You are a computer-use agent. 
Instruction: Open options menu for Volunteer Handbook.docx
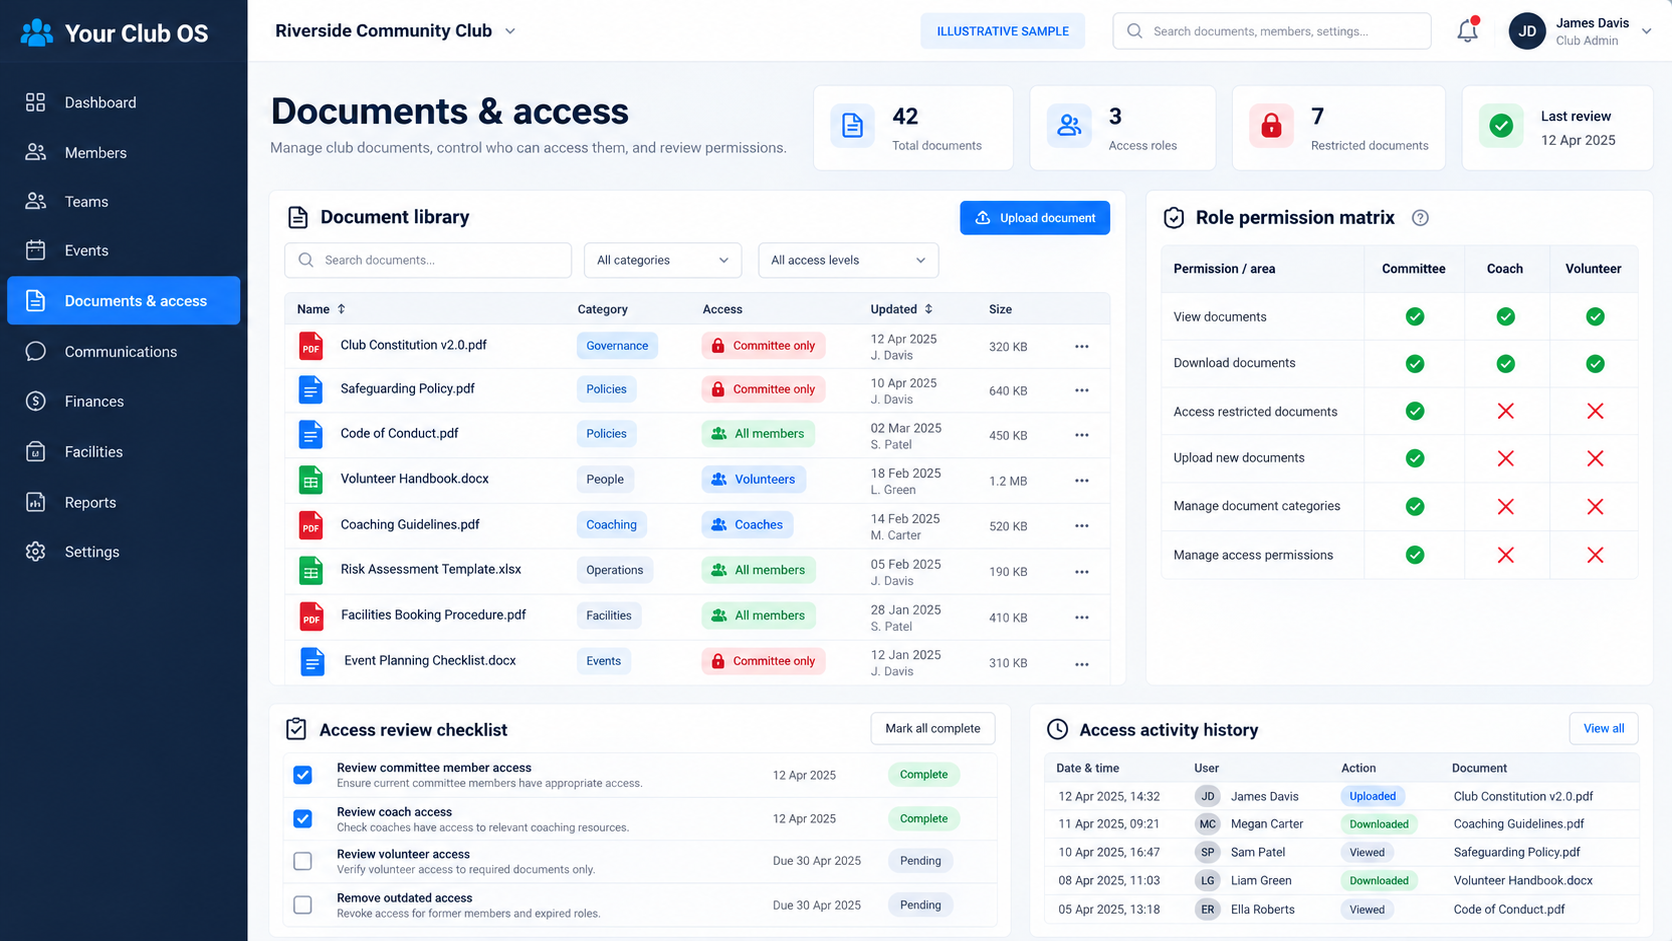click(x=1082, y=481)
